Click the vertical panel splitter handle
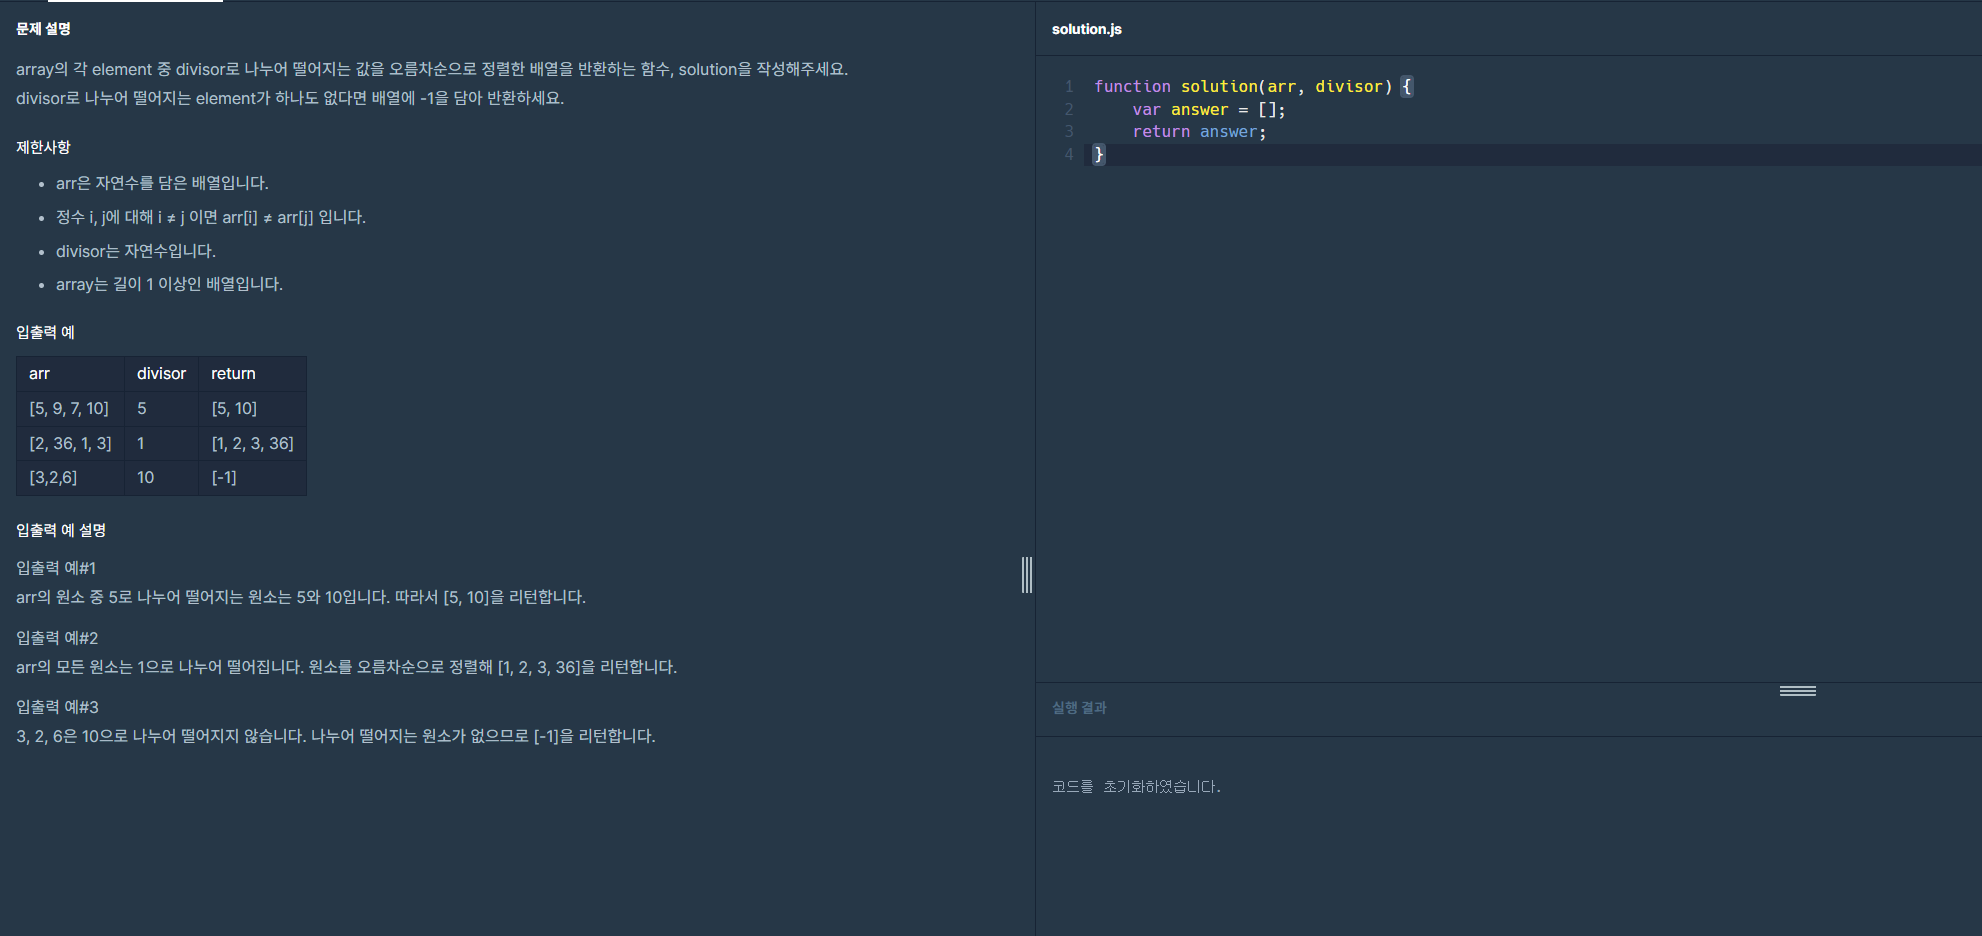This screenshot has width=1982, height=936. tap(1027, 575)
